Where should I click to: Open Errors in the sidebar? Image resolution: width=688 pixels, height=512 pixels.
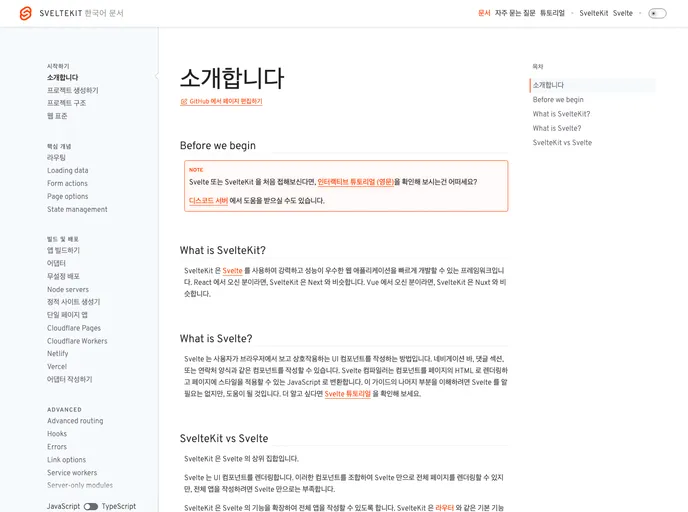57,447
